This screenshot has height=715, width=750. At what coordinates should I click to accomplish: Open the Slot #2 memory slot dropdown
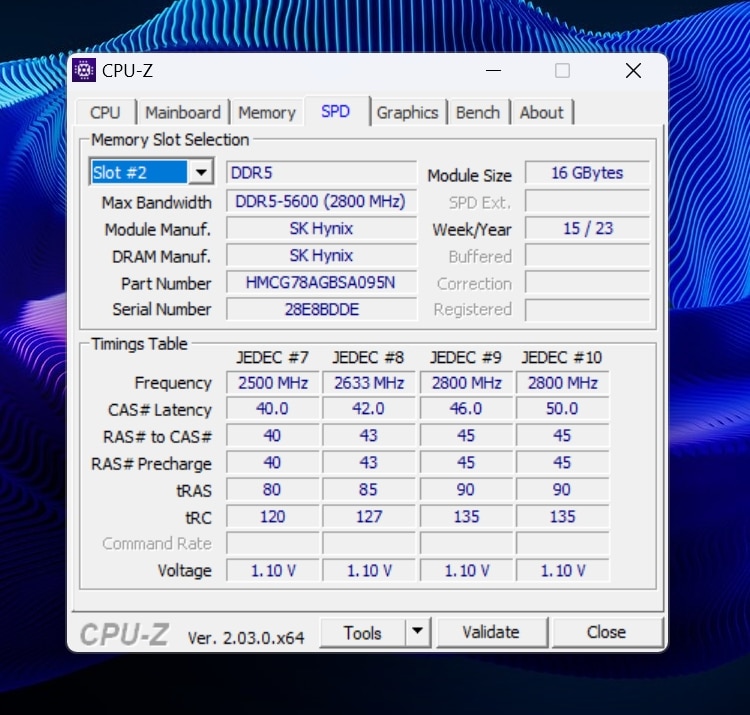[x=201, y=173]
